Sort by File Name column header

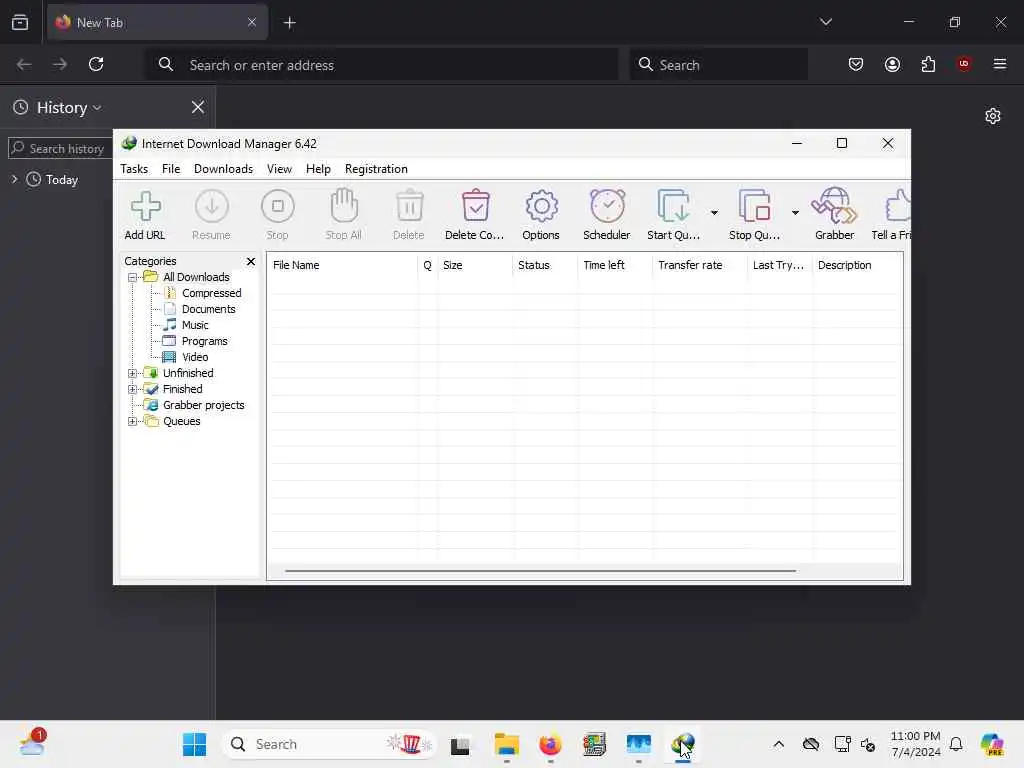tap(342, 265)
